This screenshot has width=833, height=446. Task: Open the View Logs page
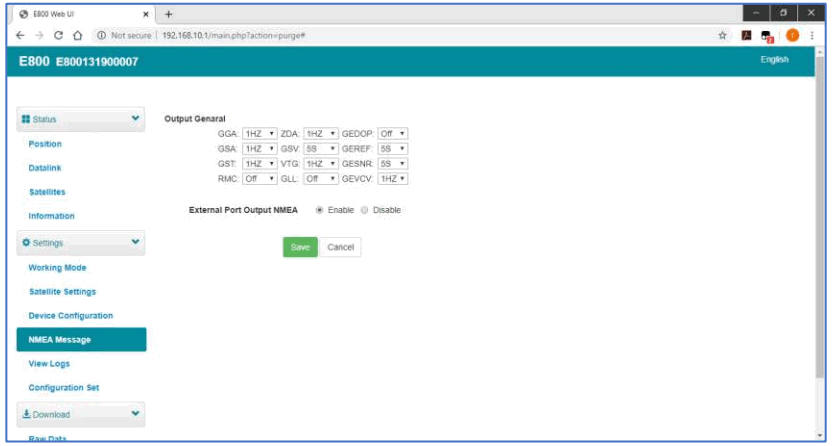point(49,364)
